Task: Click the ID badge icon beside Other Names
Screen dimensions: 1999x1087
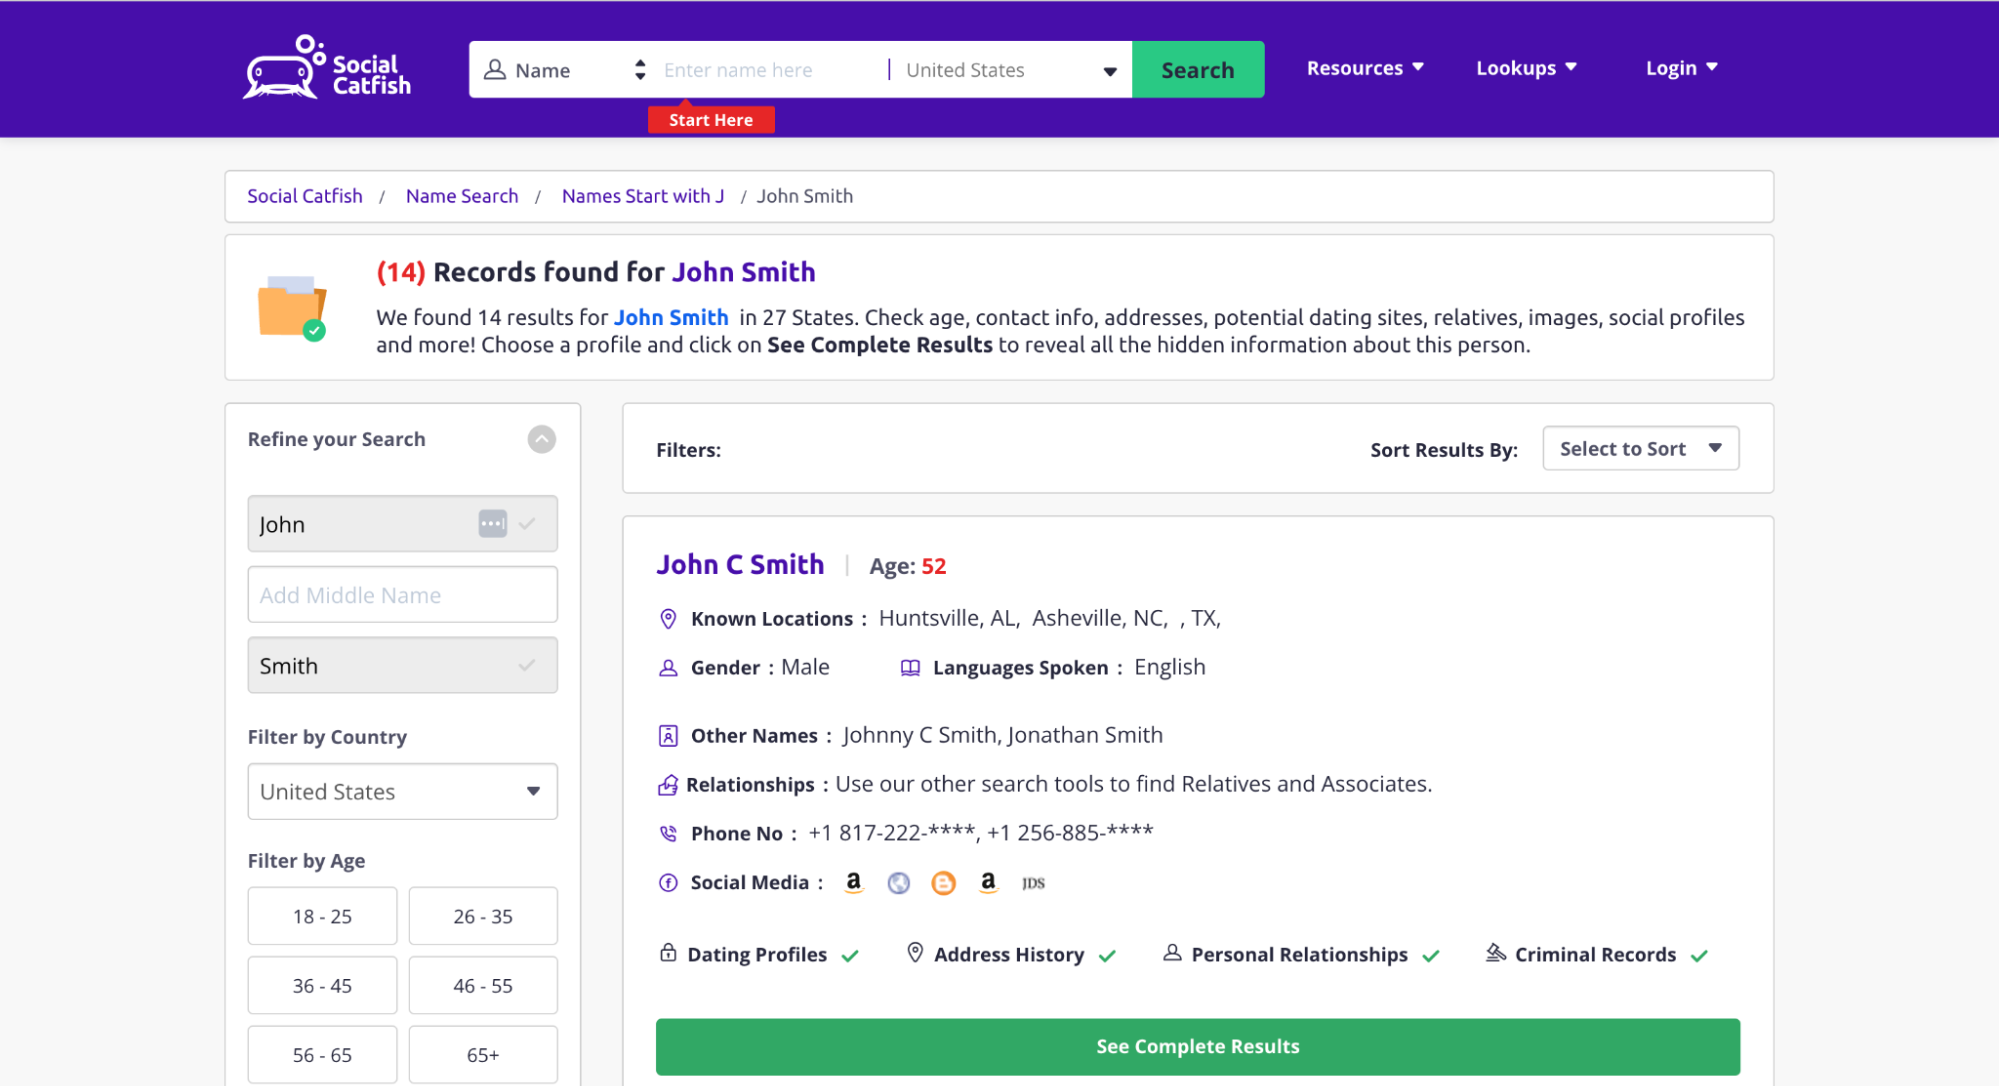Action: pos(668,736)
